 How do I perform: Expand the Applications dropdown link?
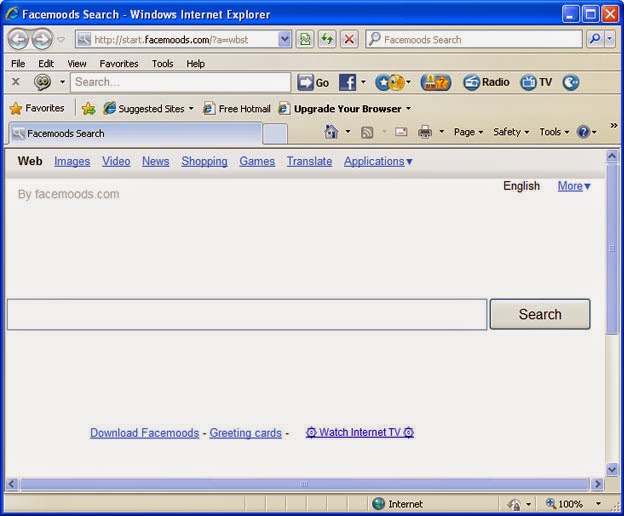point(378,162)
